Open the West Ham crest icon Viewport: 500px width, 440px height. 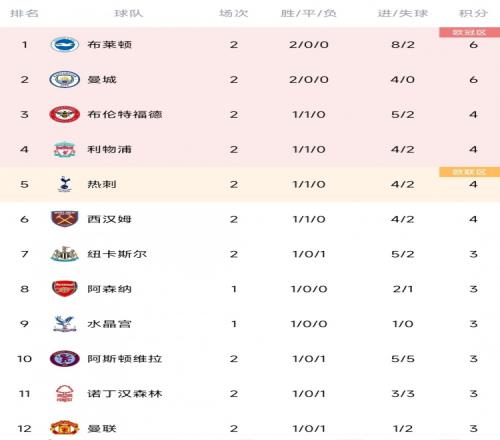(x=65, y=219)
